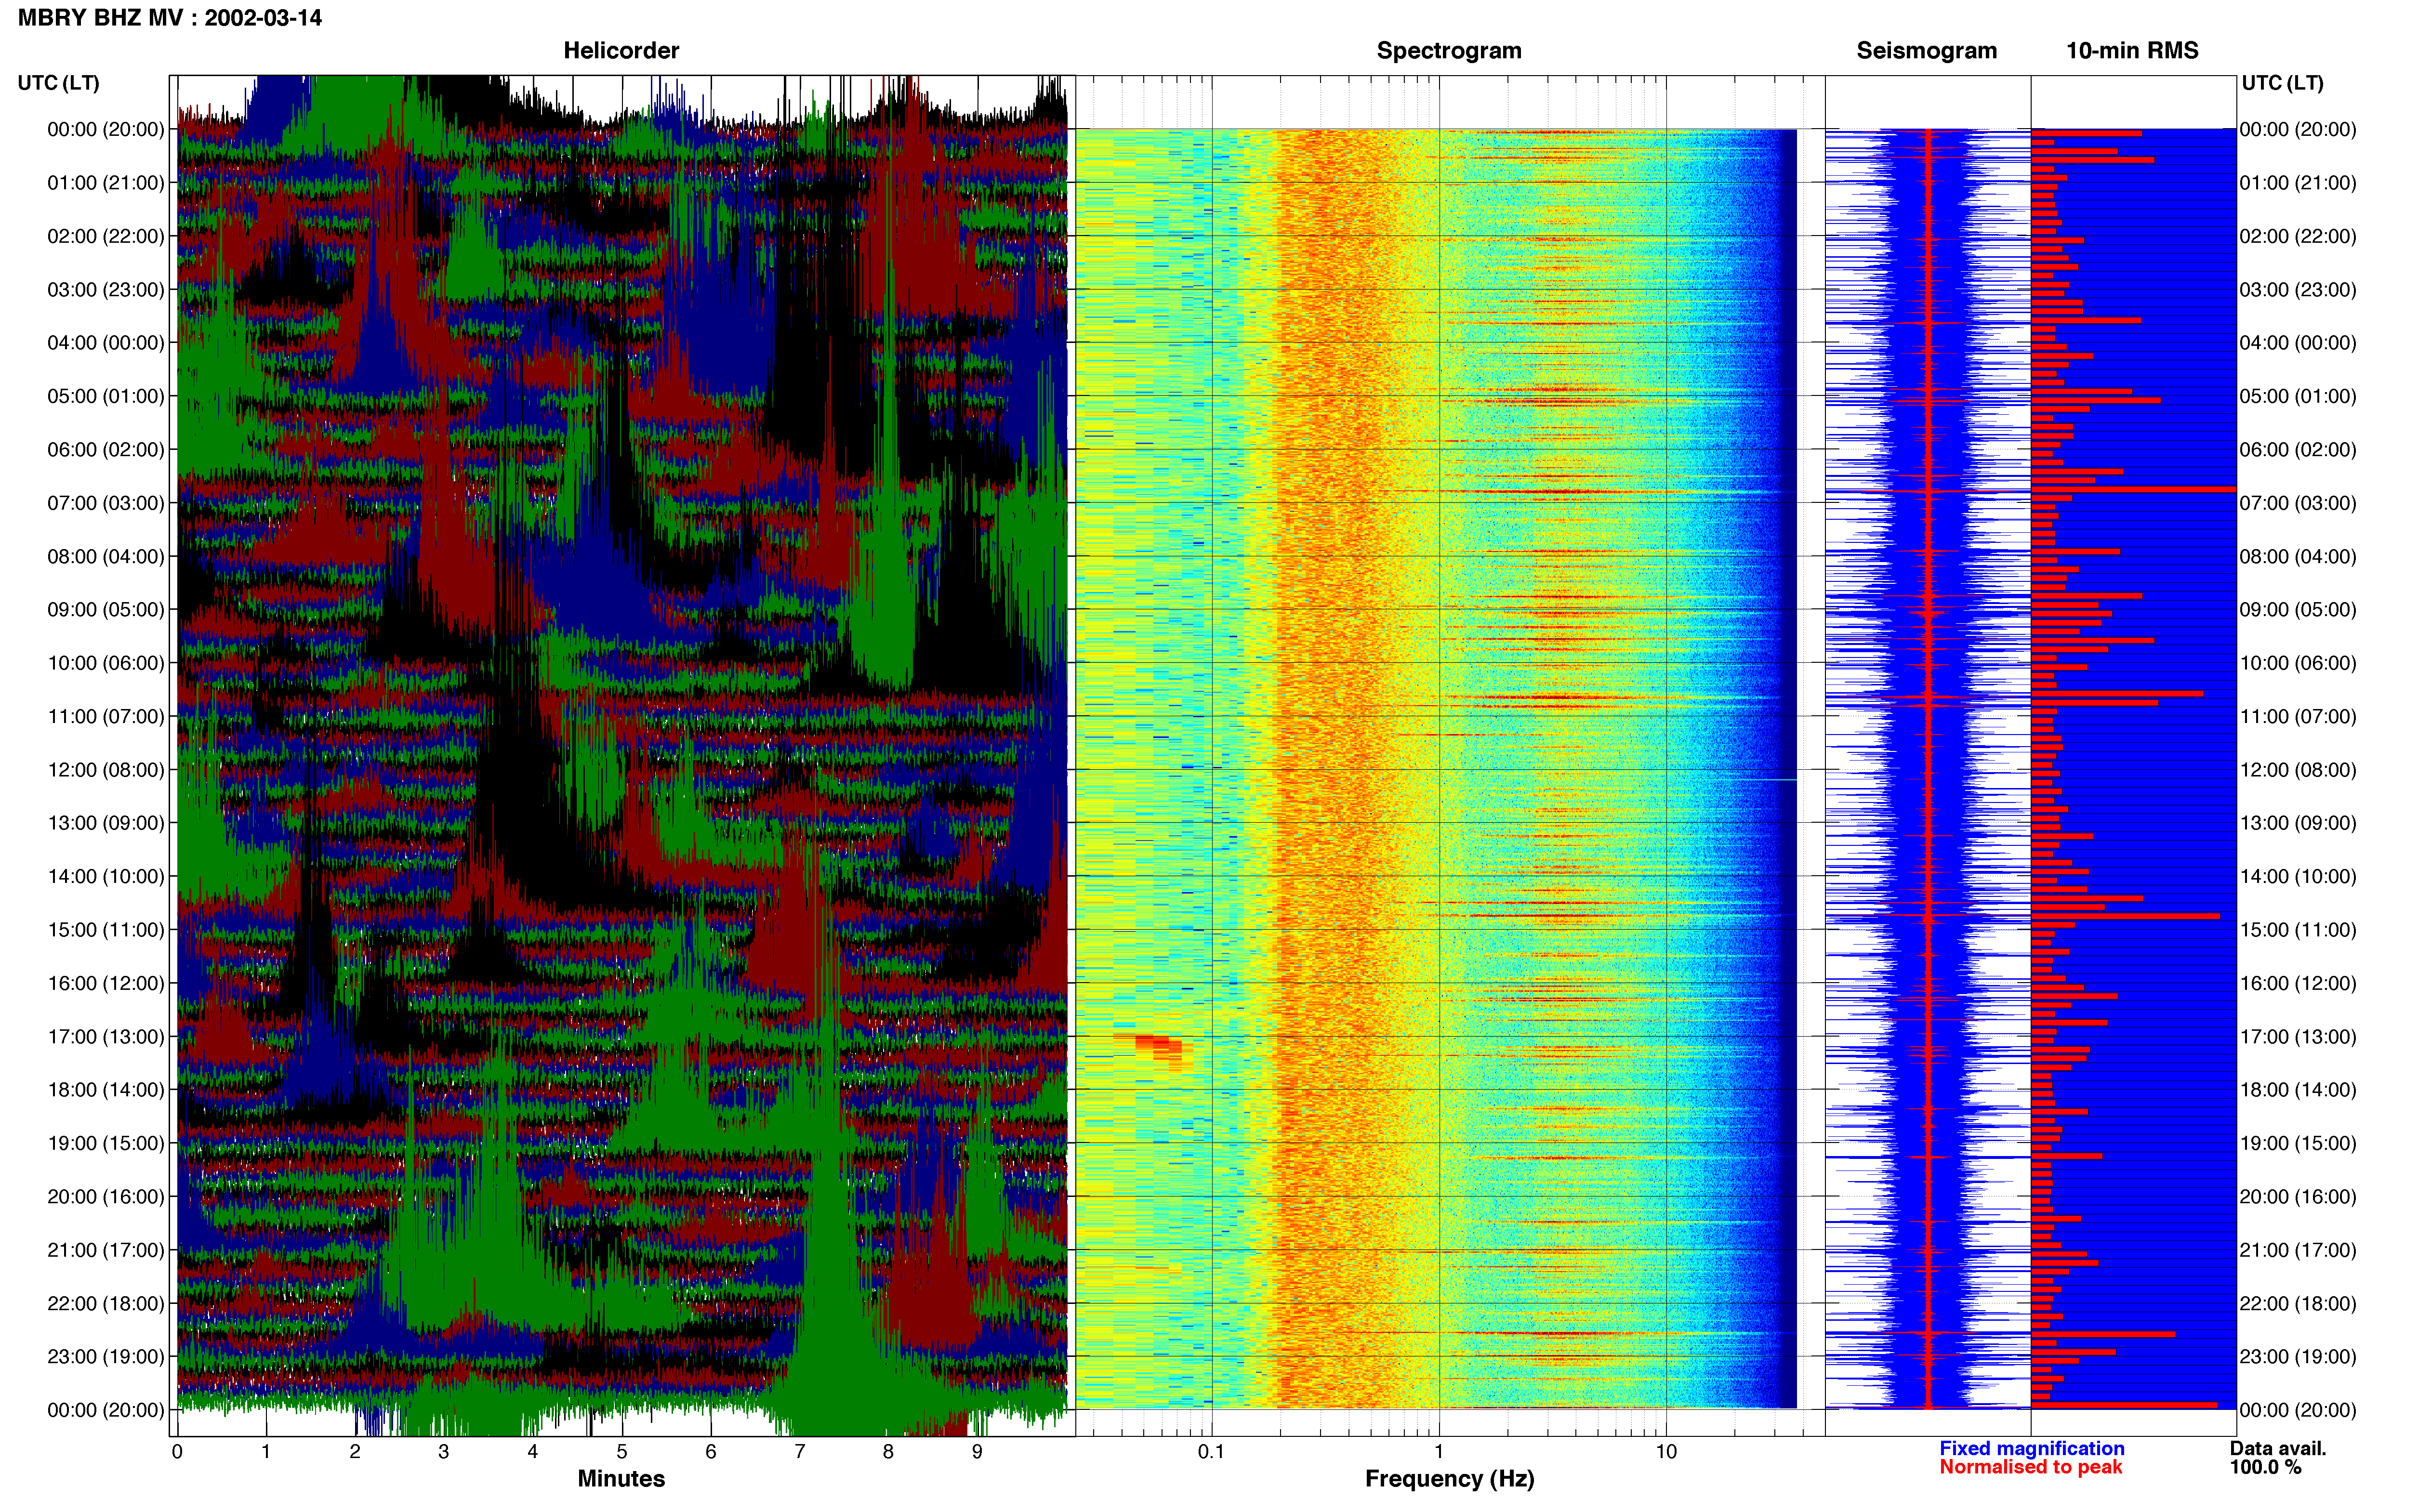Click left time label '06:00 (02:00)'
The height and width of the screenshot is (1512, 2418).
(106, 450)
